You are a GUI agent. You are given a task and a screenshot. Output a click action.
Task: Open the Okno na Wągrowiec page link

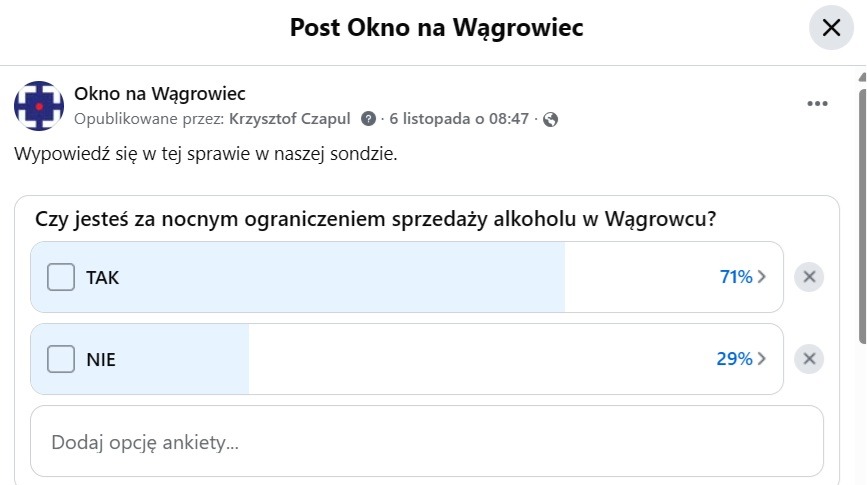click(x=160, y=94)
